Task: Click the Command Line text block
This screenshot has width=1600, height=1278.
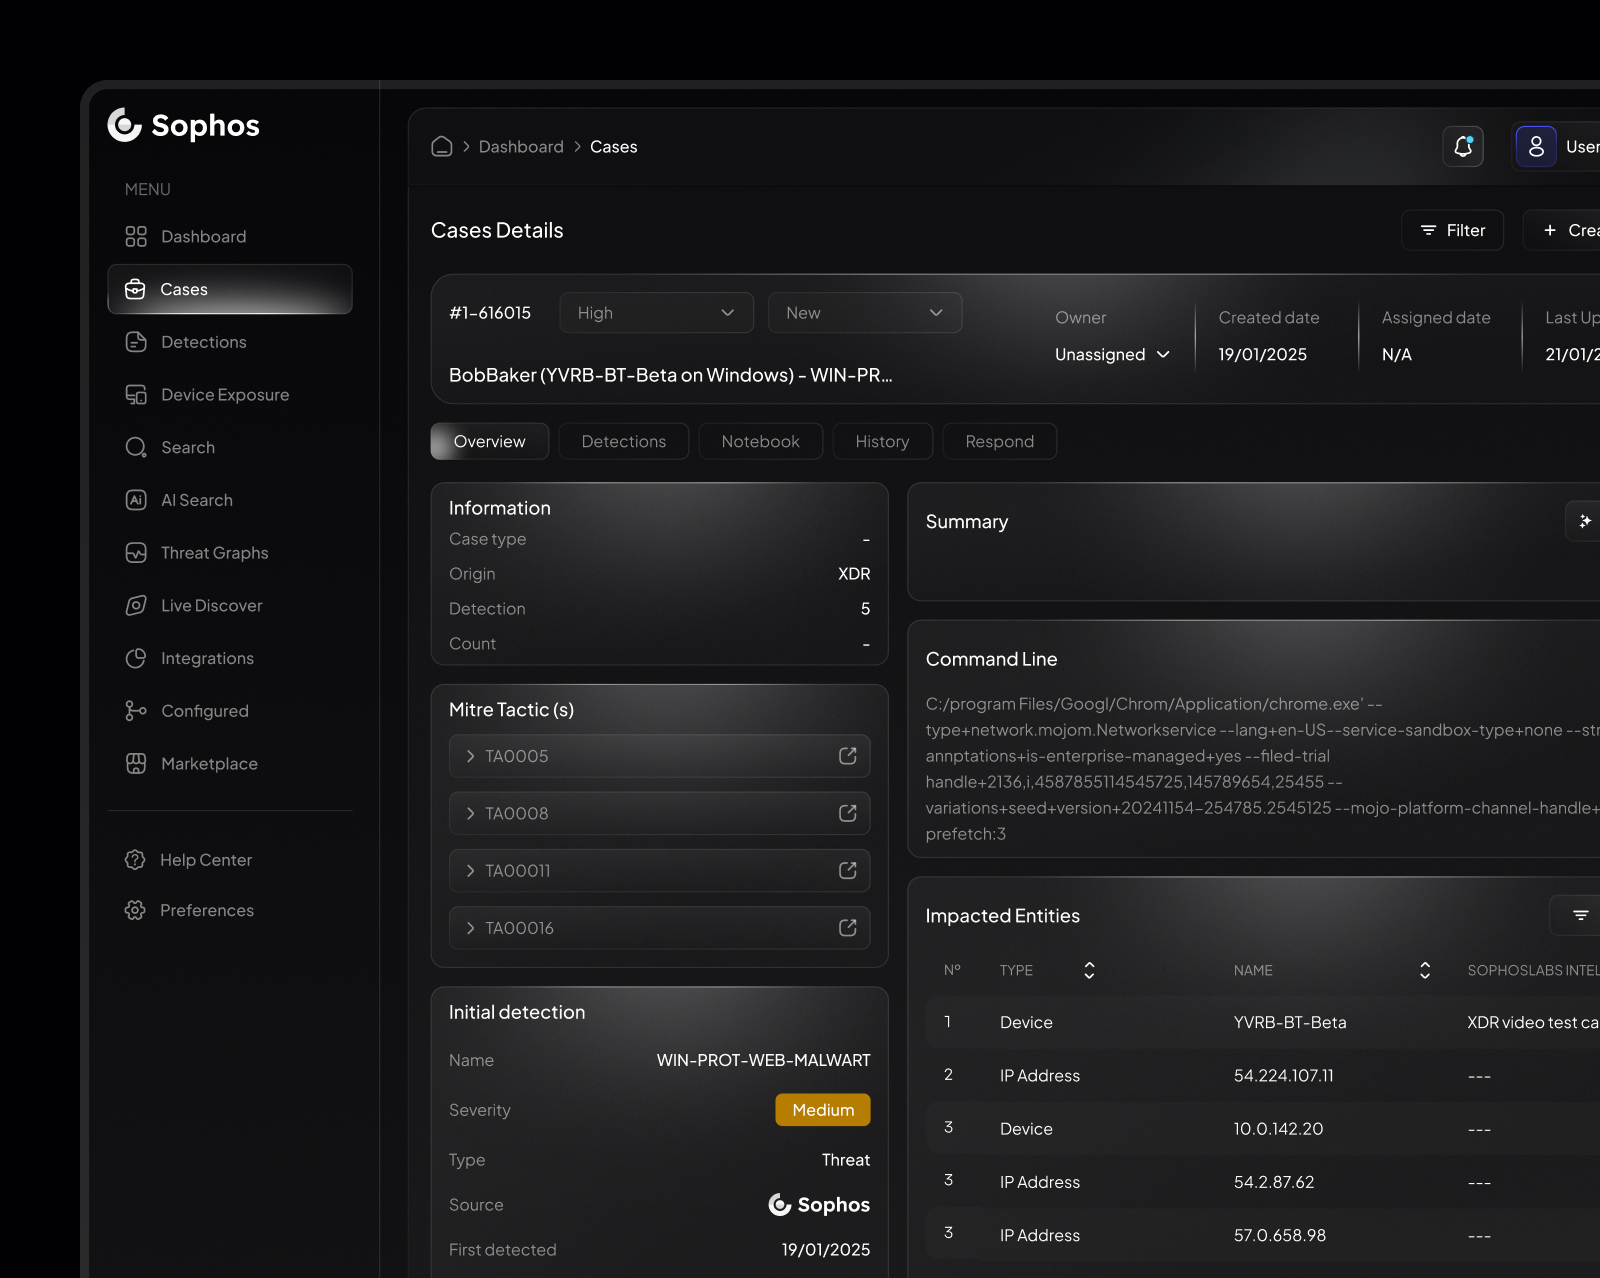Action: [x=1262, y=769]
